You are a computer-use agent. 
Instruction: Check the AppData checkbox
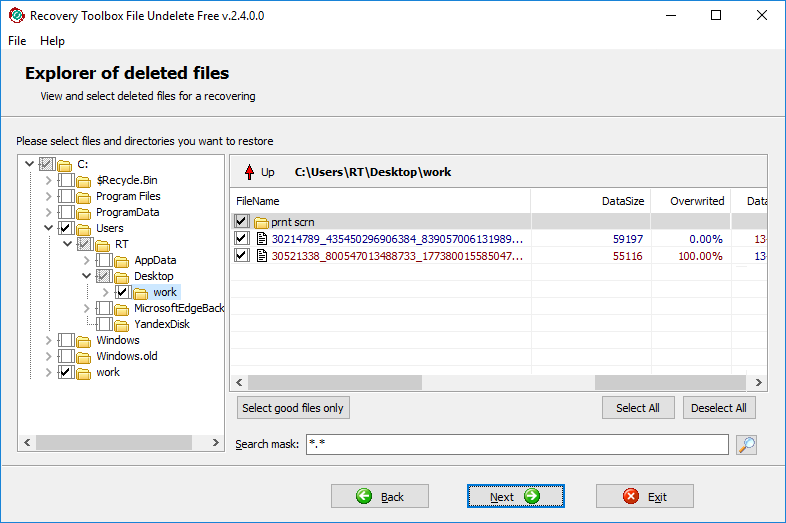(104, 260)
